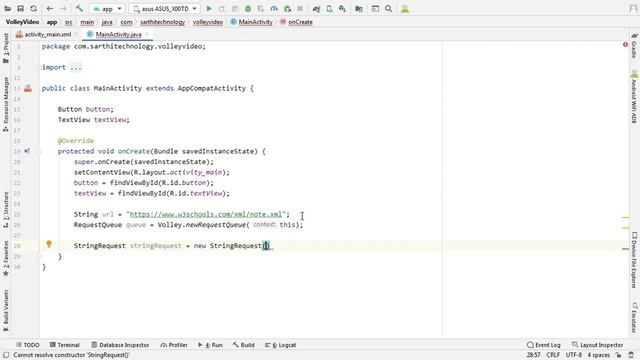This screenshot has height=360, width=640.
Task: Switch to the activity_main.xml tab
Action: [x=44, y=35]
